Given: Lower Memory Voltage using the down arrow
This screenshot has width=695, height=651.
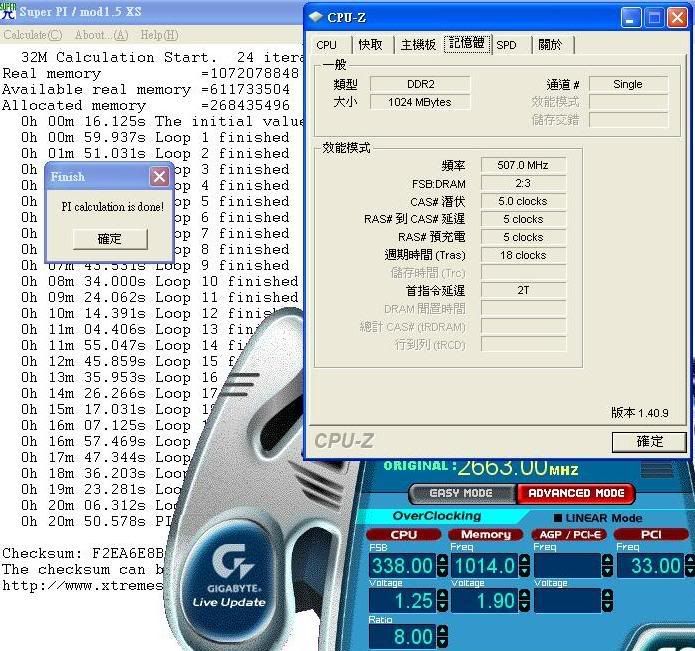Looking at the screenshot, I should click(x=524, y=606).
